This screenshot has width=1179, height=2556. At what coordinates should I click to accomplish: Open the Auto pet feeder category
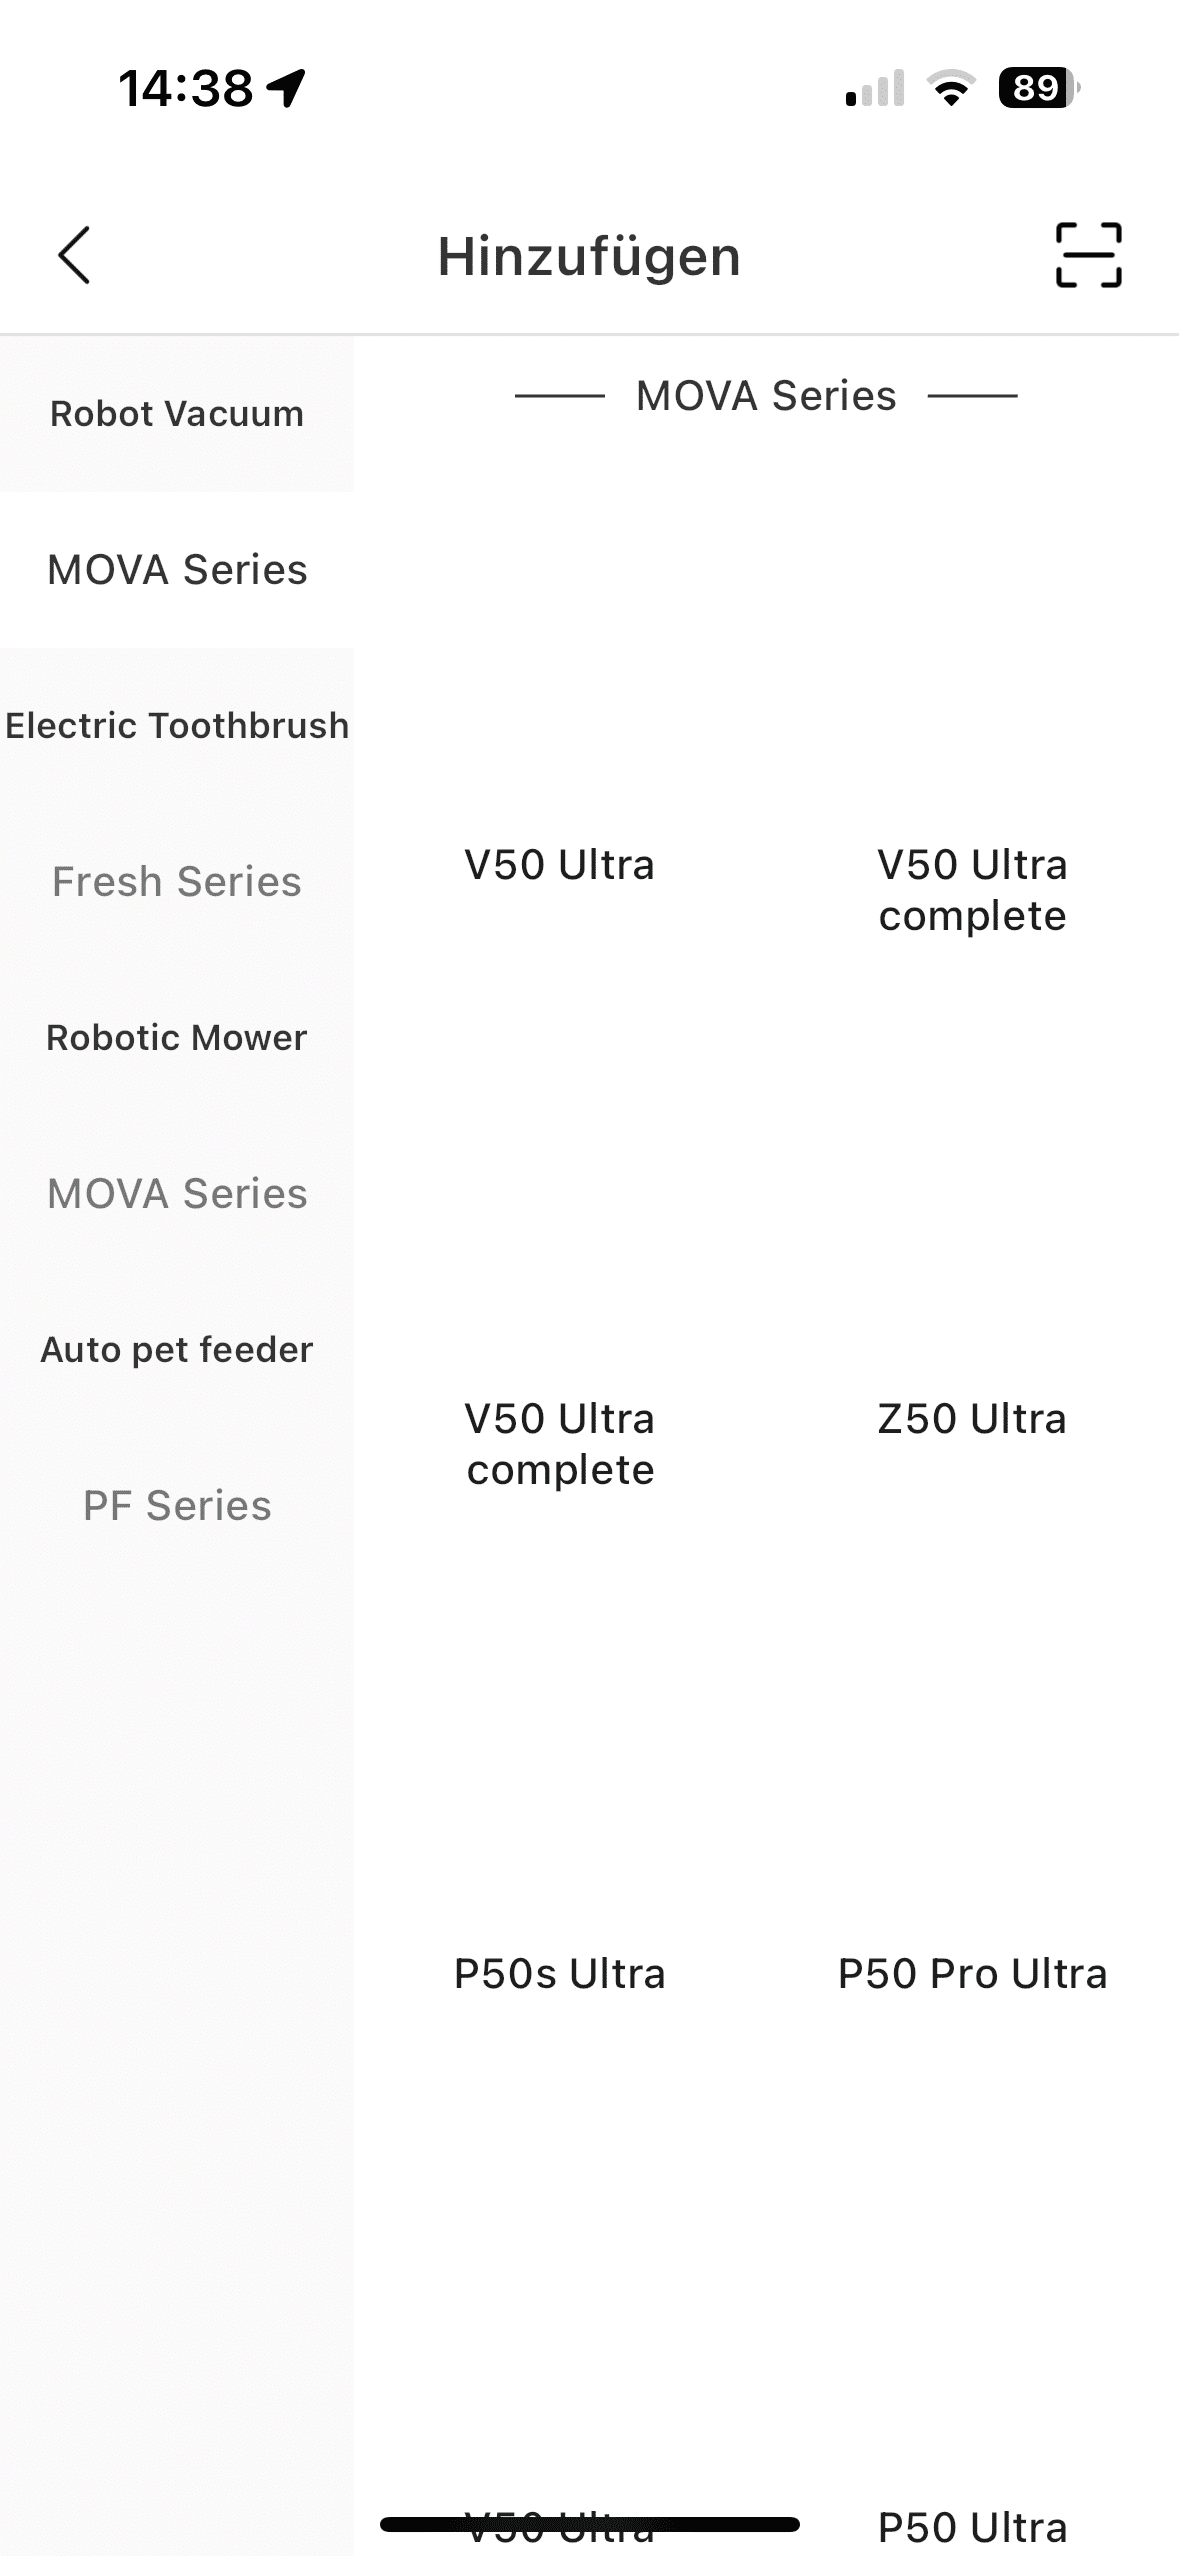point(177,1350)
